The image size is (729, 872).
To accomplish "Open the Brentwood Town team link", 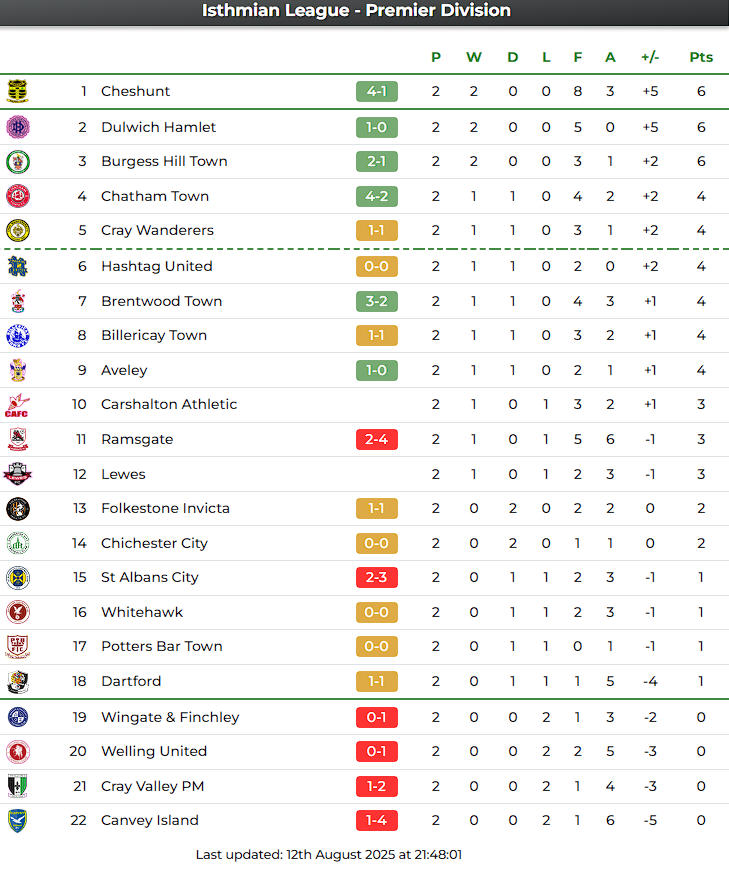I will point(161,301).
